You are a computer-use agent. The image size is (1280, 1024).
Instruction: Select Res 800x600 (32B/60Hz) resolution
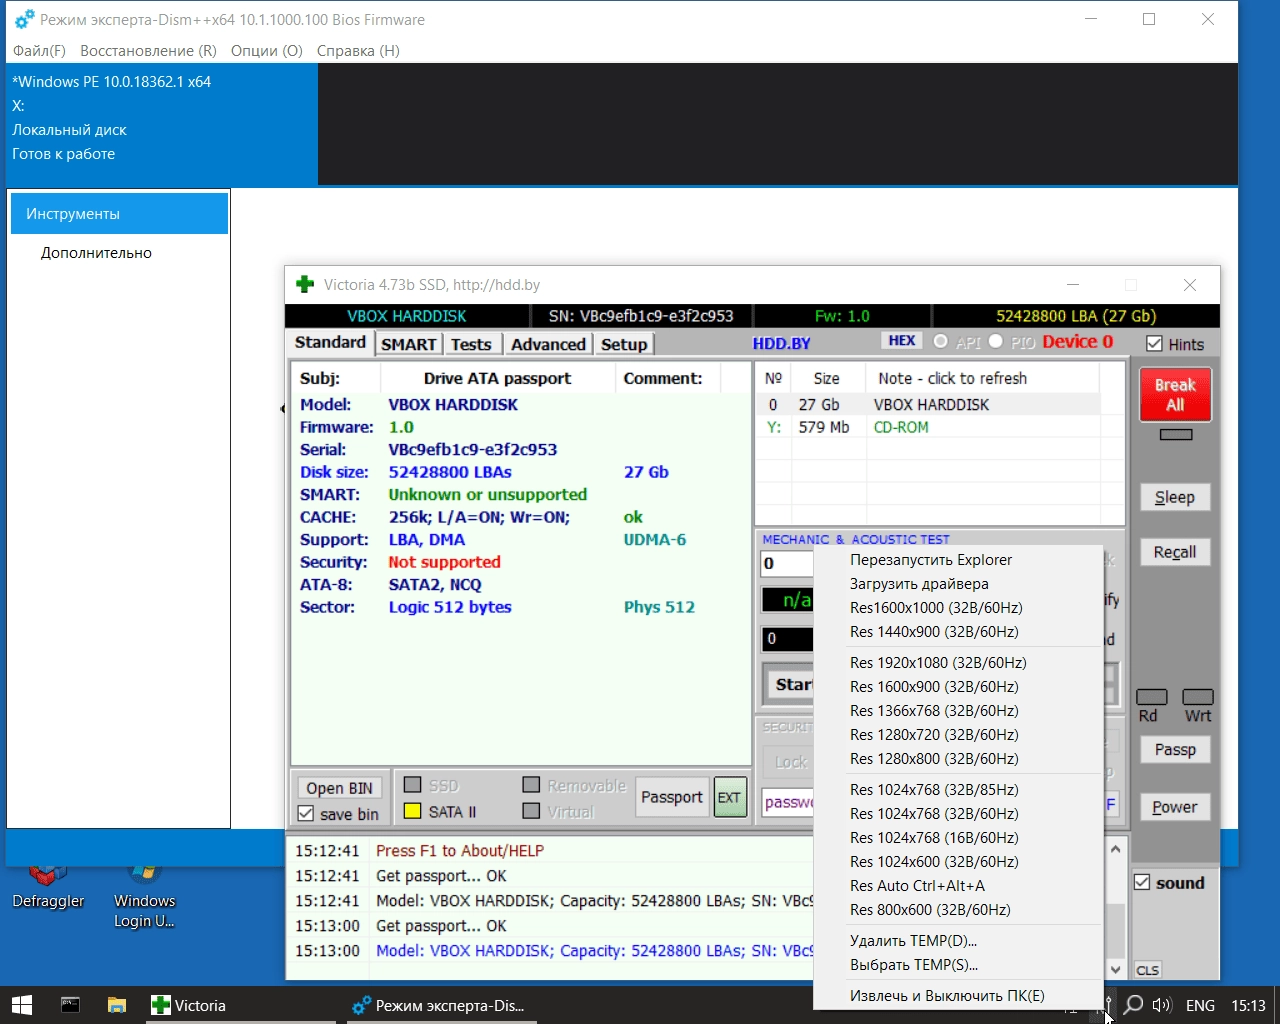click(958, 910)
